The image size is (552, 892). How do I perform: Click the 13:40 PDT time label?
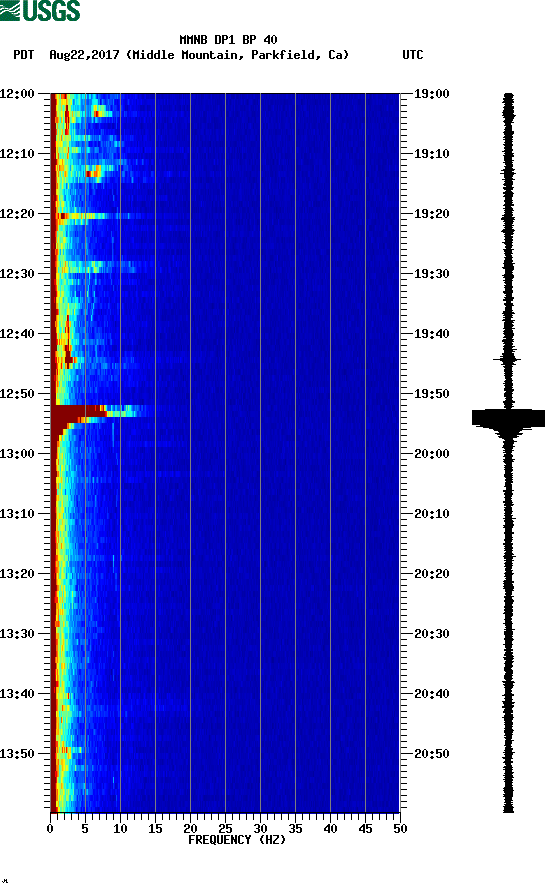pyautogui.click(x=18, y=693)
